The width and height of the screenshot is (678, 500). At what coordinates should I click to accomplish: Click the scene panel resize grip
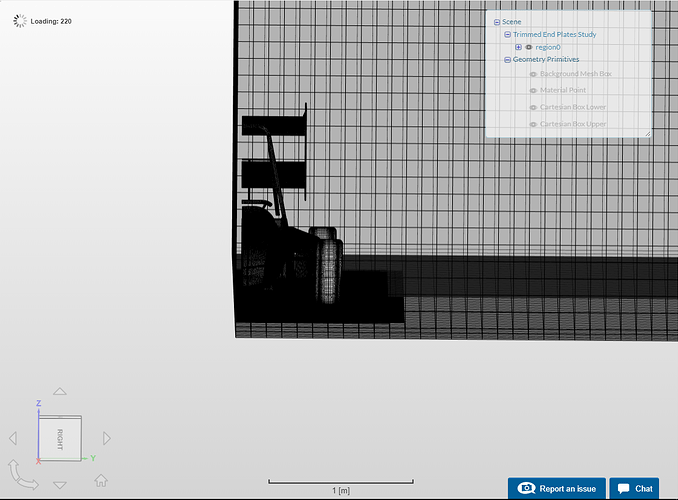pyautogui.click(x=647, y=134)
